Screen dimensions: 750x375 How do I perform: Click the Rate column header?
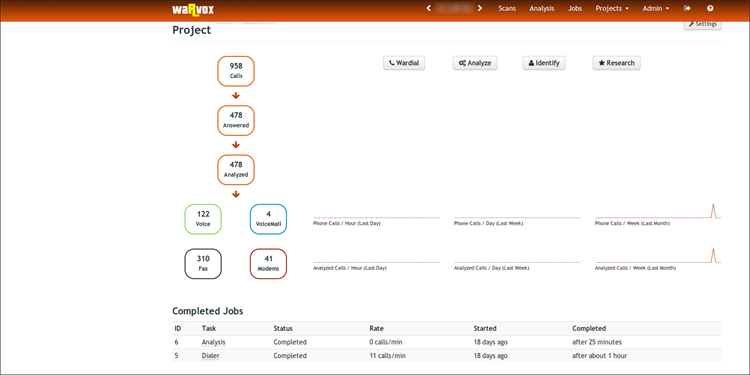point(376,329)
